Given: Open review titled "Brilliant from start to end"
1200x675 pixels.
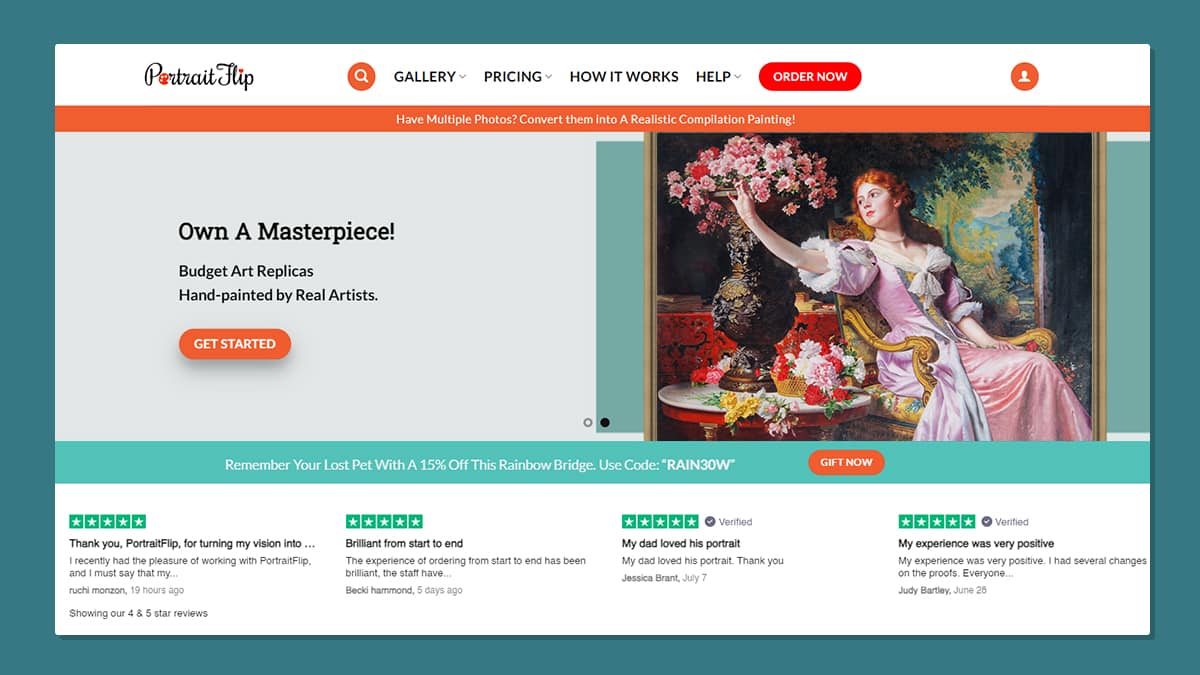Looking at the screenshot, I should [404, 544].
